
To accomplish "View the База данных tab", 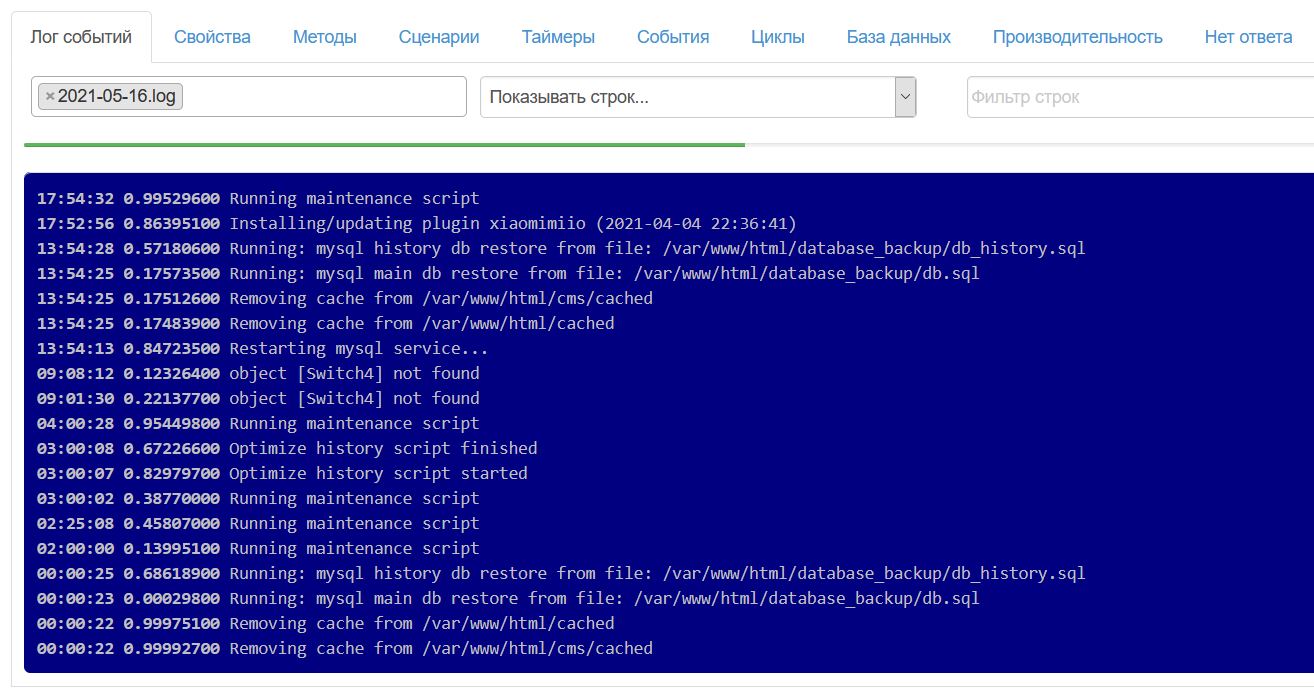I will [898, 37].
